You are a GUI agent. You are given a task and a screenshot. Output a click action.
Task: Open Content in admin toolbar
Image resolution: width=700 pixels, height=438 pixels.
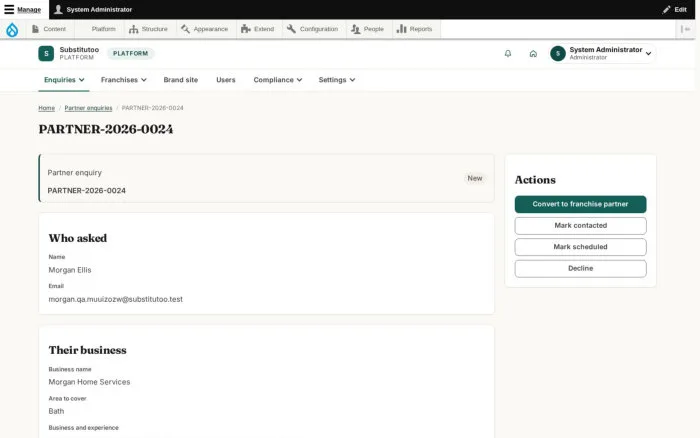[49, 29]
